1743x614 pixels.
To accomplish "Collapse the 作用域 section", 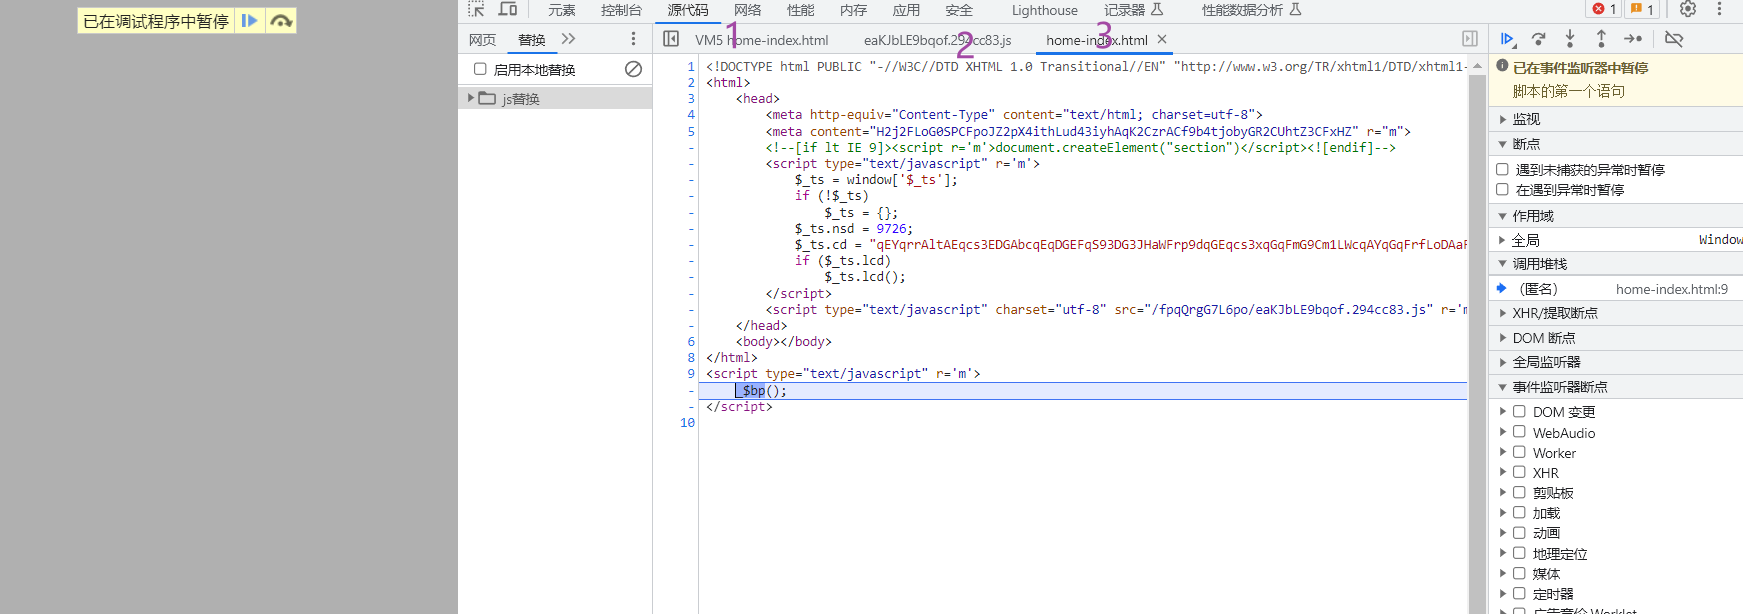I will (1615, 216).
